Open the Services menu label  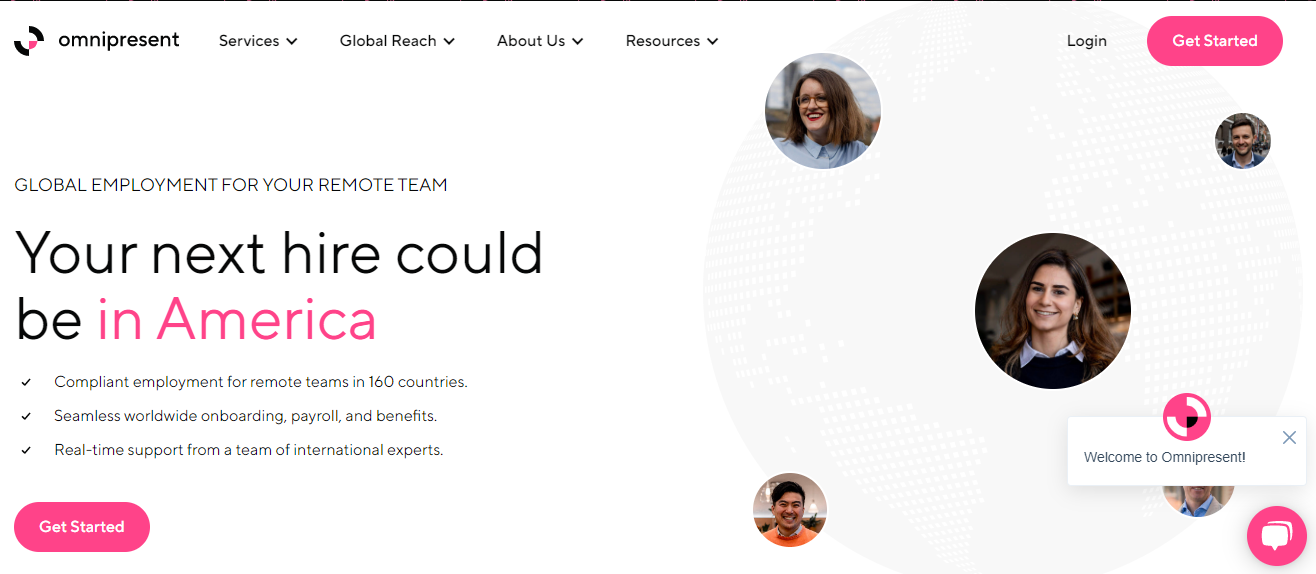coord(249,41)
